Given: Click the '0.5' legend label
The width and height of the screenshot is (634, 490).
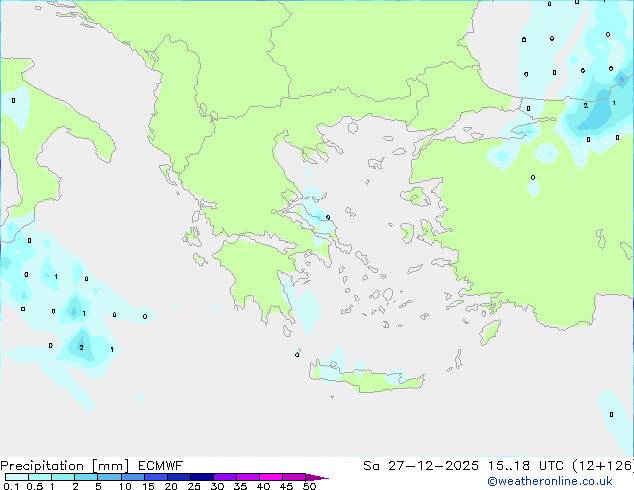Looking at the screenshot, I should click(35, 486).
